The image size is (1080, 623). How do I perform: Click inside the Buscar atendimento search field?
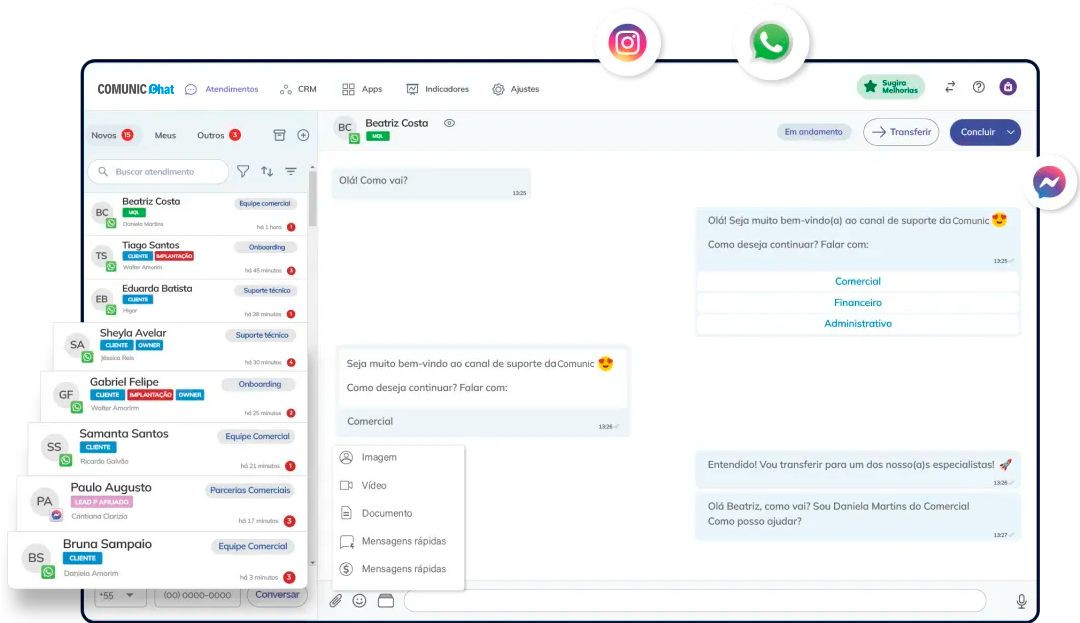160,171
